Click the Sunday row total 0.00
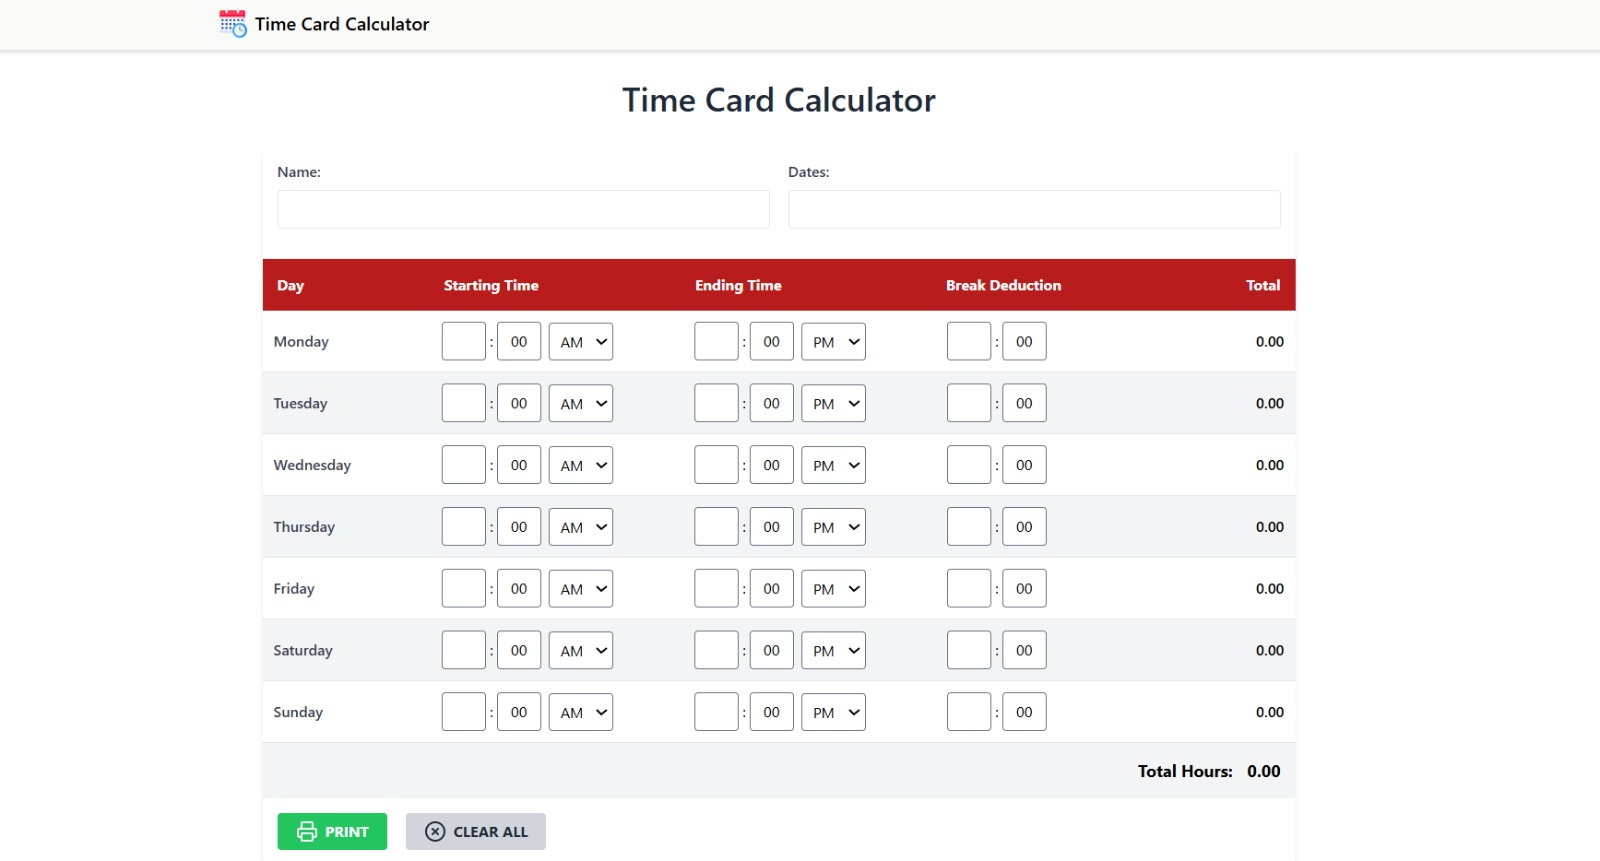The width and height of the screenshot is (1600, 861). [x=1270, y=712]
